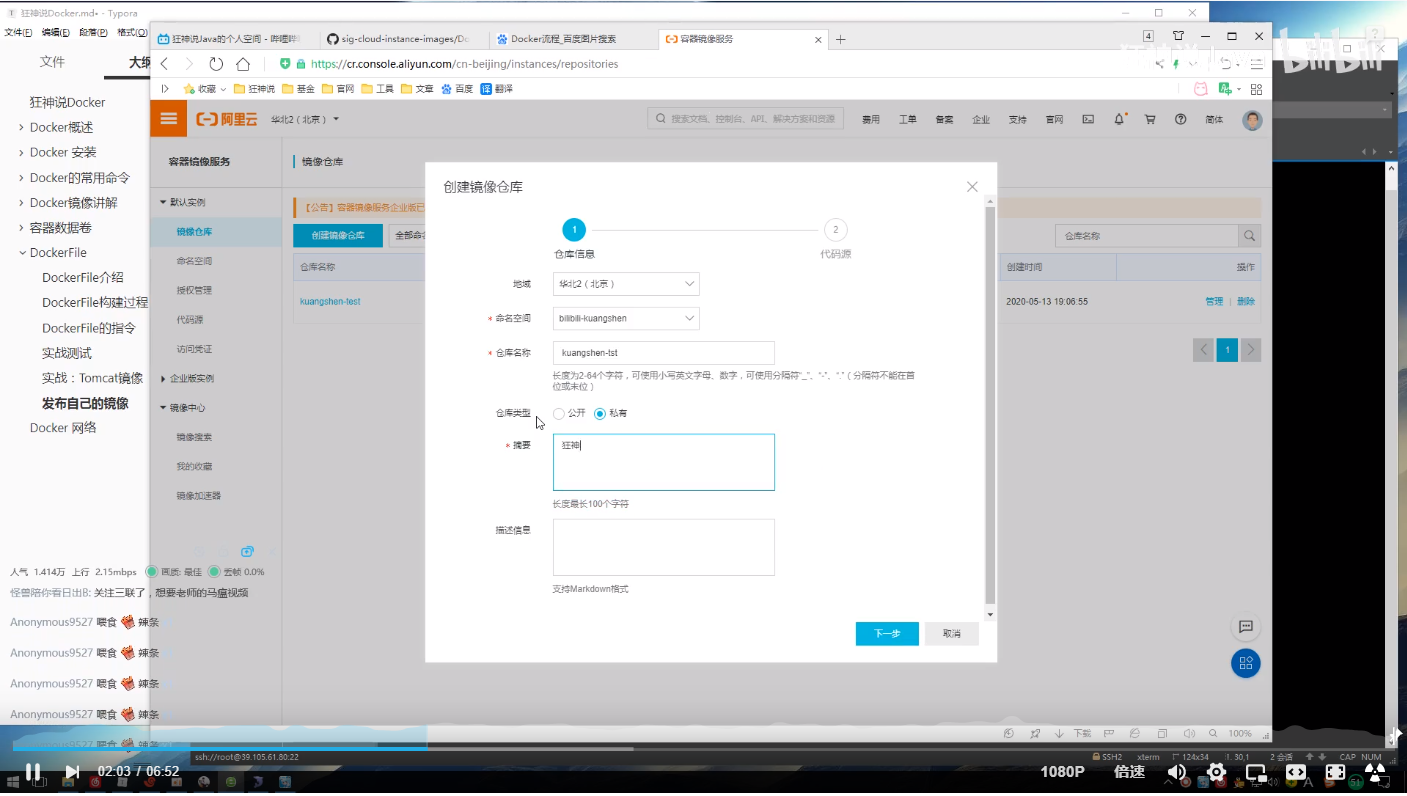Open the blue floating apps grid icon

tap(1246, 663)
